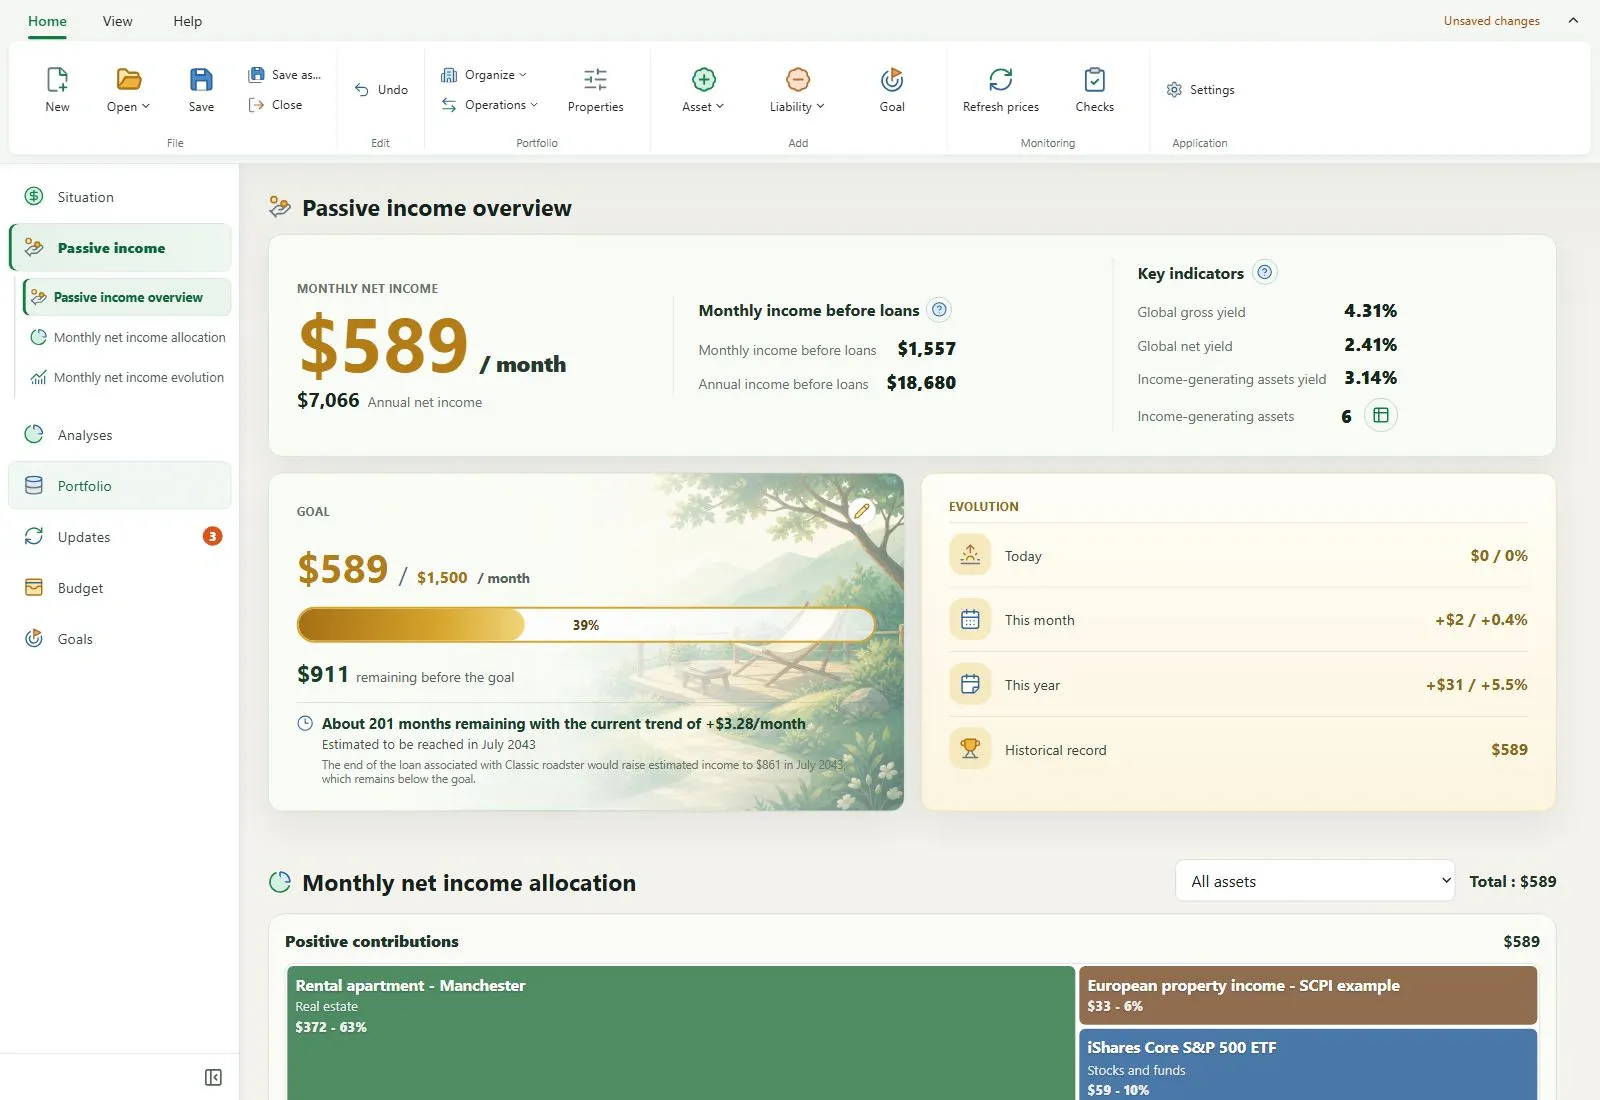Select the European property income SCPI block
The image size is (1600, 1100).
(1308, 995)
